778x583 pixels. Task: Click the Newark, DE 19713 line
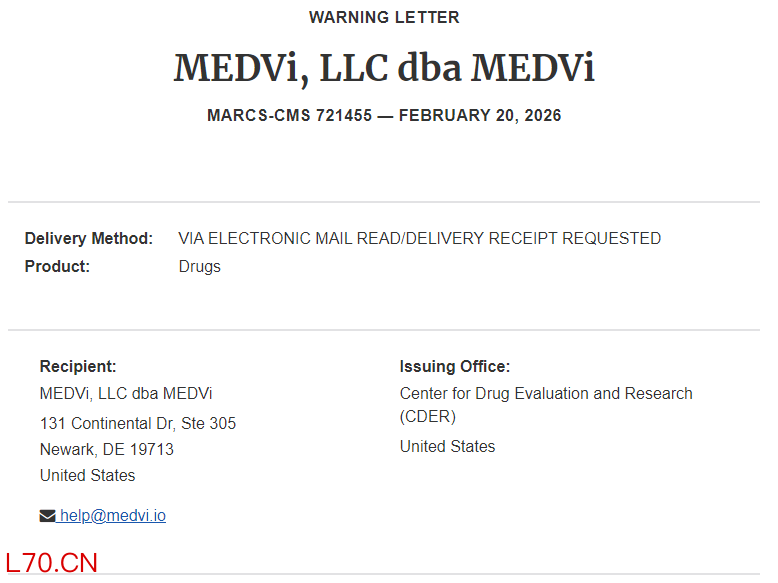pos(107,449)
